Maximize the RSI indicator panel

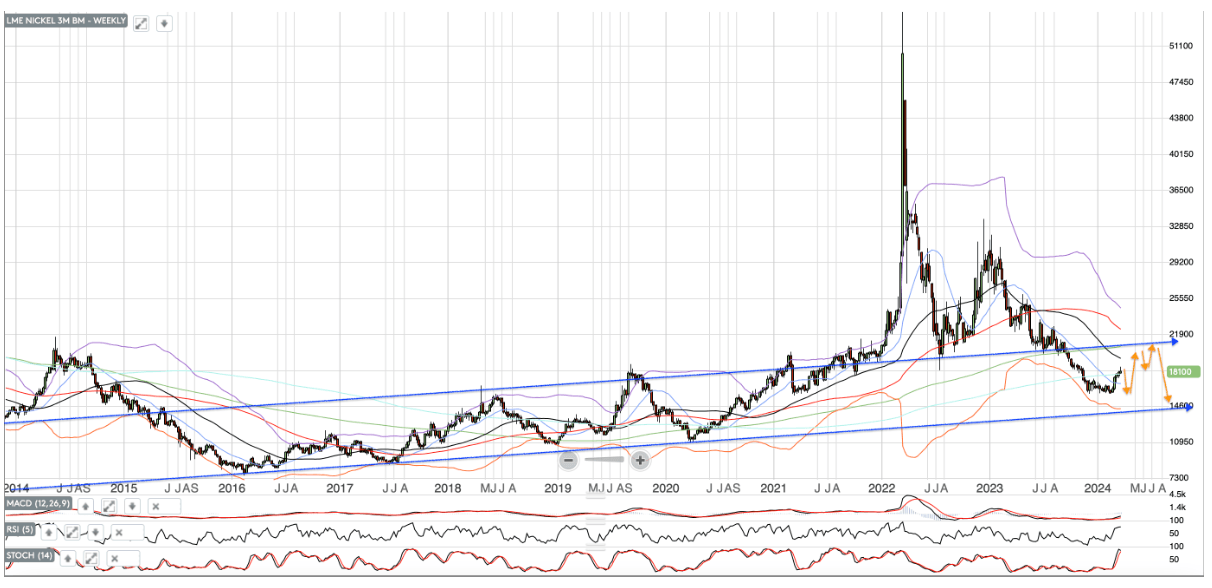[72, 532]
